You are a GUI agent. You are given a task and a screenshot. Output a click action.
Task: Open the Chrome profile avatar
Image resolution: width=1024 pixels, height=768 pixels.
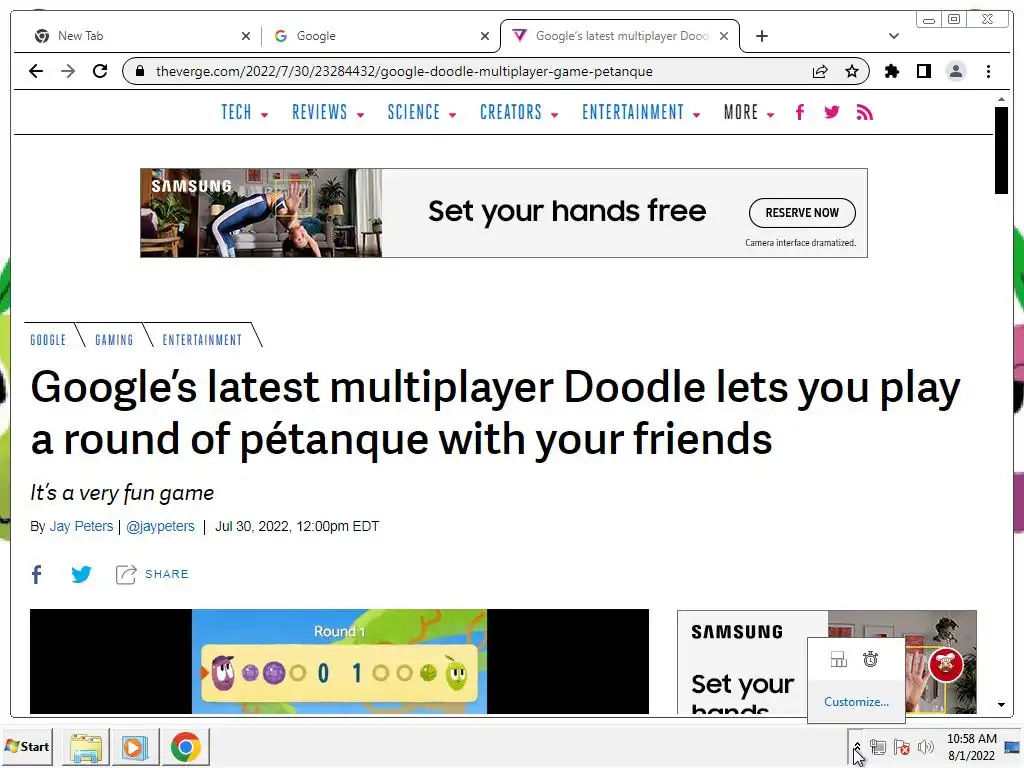click(x=955, y=71)
